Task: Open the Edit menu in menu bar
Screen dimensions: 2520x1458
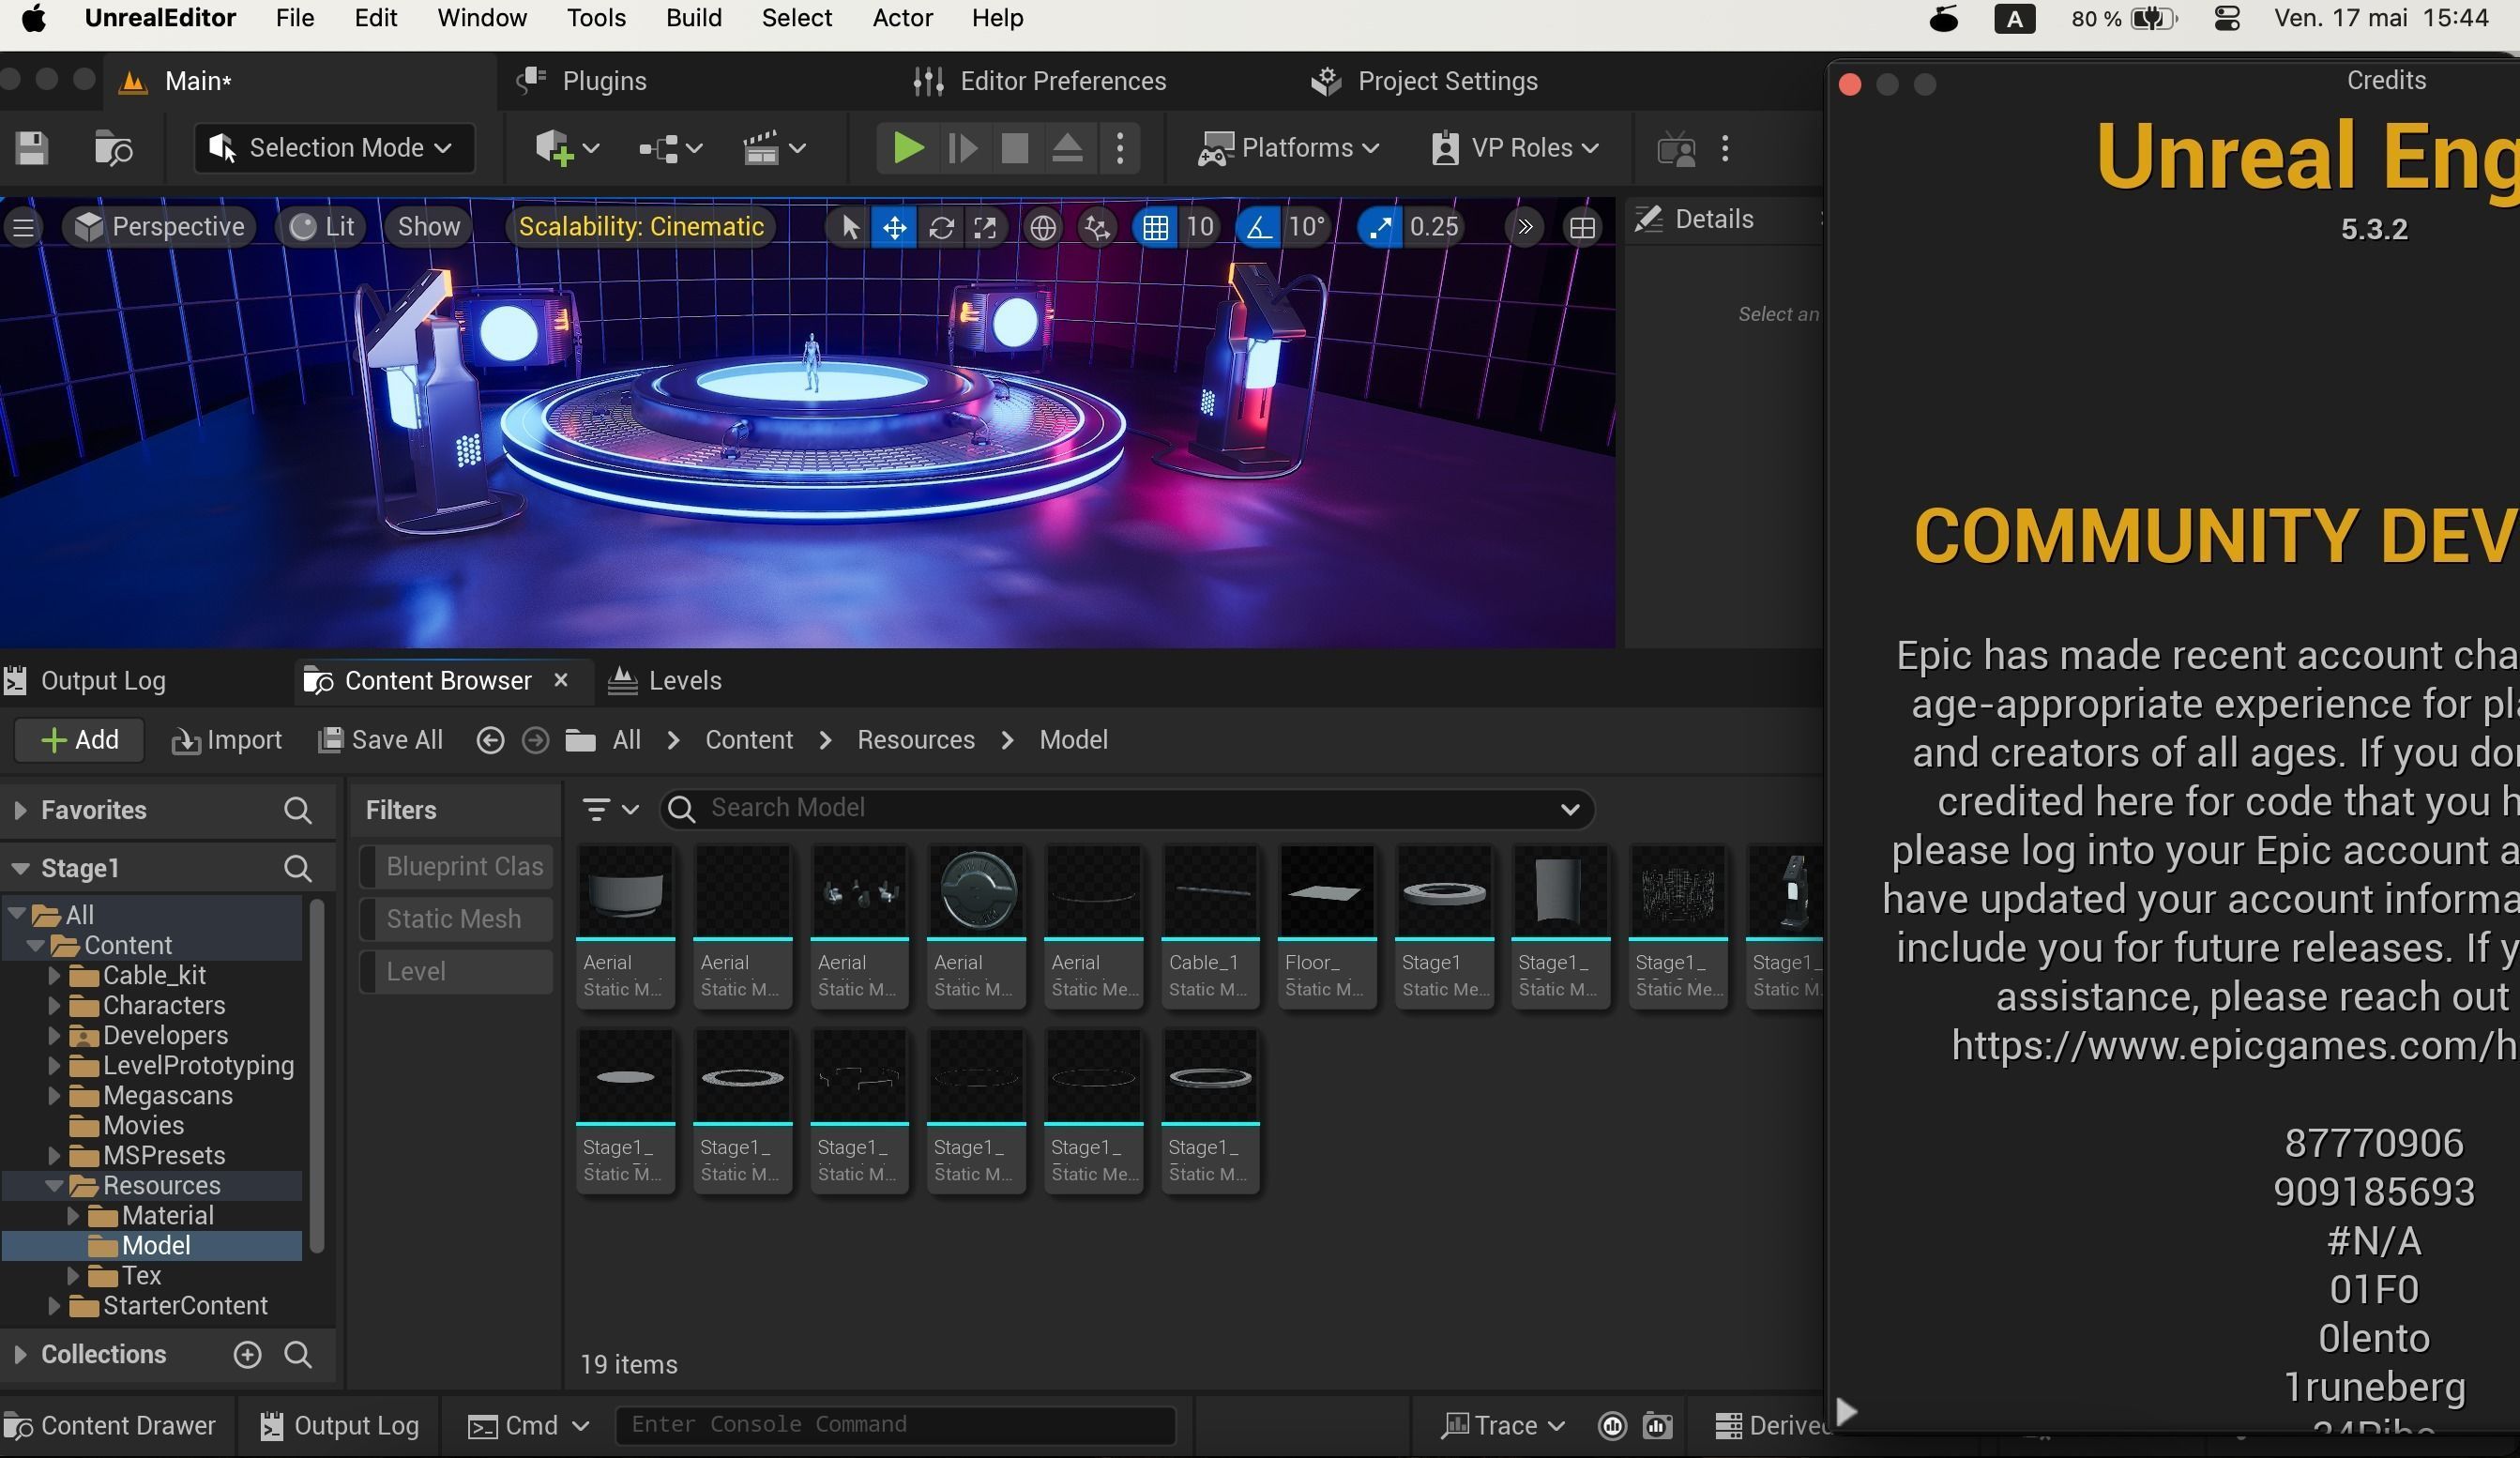Action: coord(375,18)
